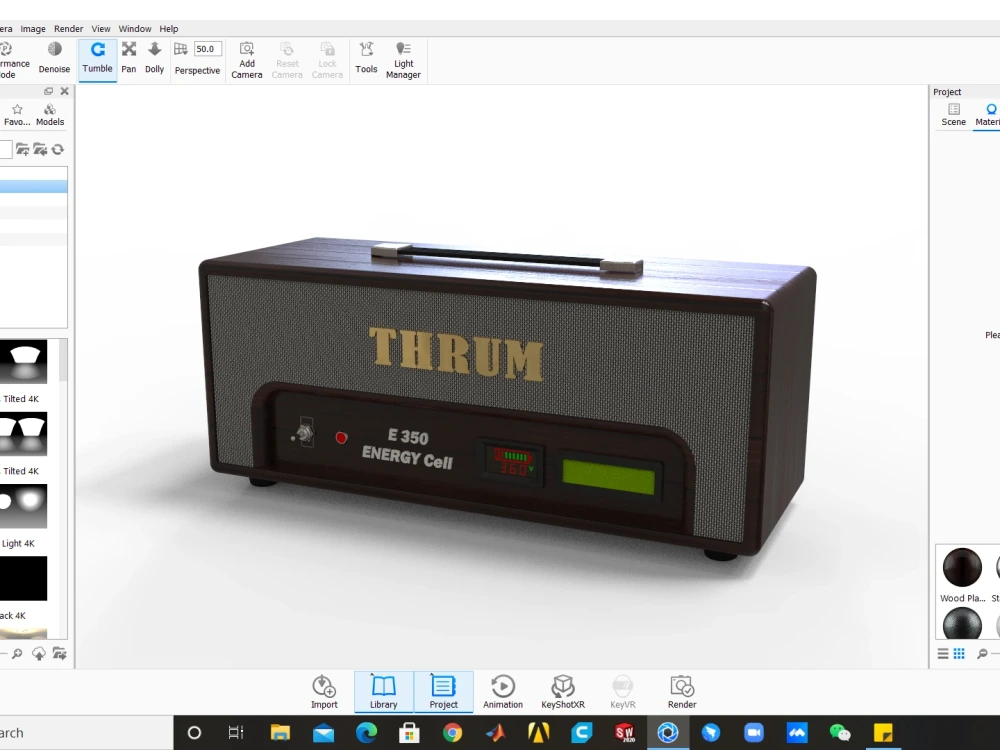This screenshot has height=750, width=1000.
Task: Toggle the Project panel button
Action: [x=443, y=692]
